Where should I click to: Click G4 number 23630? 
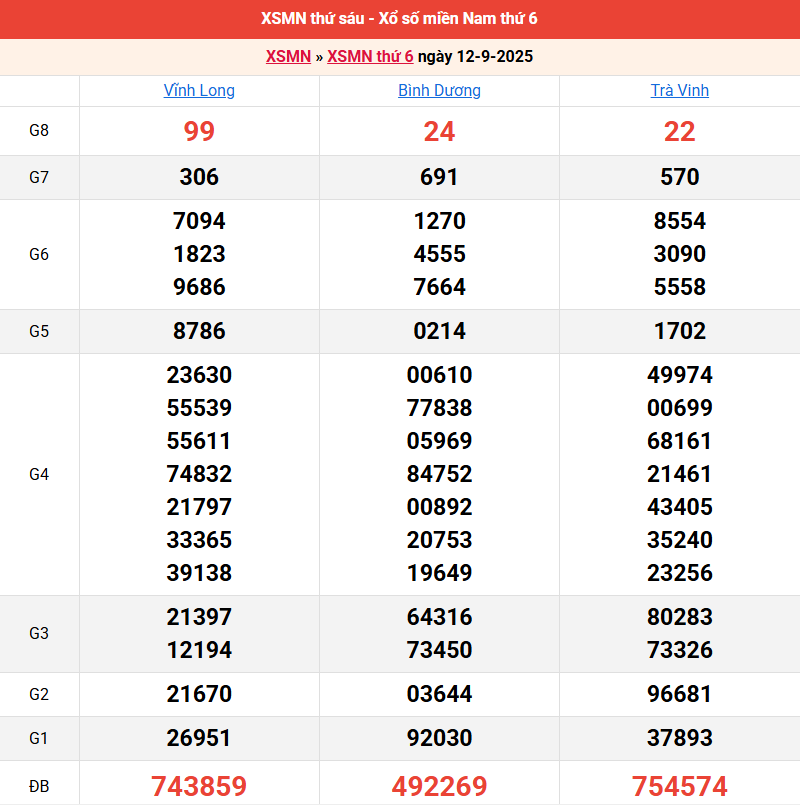[x=199, y=375]
